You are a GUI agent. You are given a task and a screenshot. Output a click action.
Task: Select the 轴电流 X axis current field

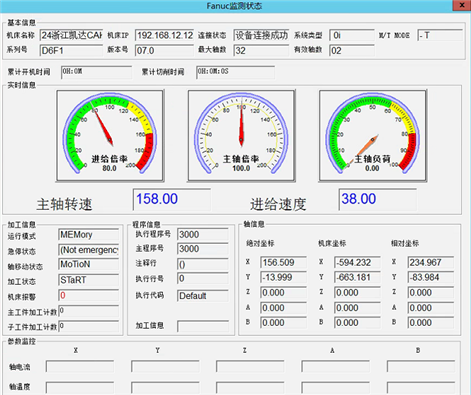80,366
